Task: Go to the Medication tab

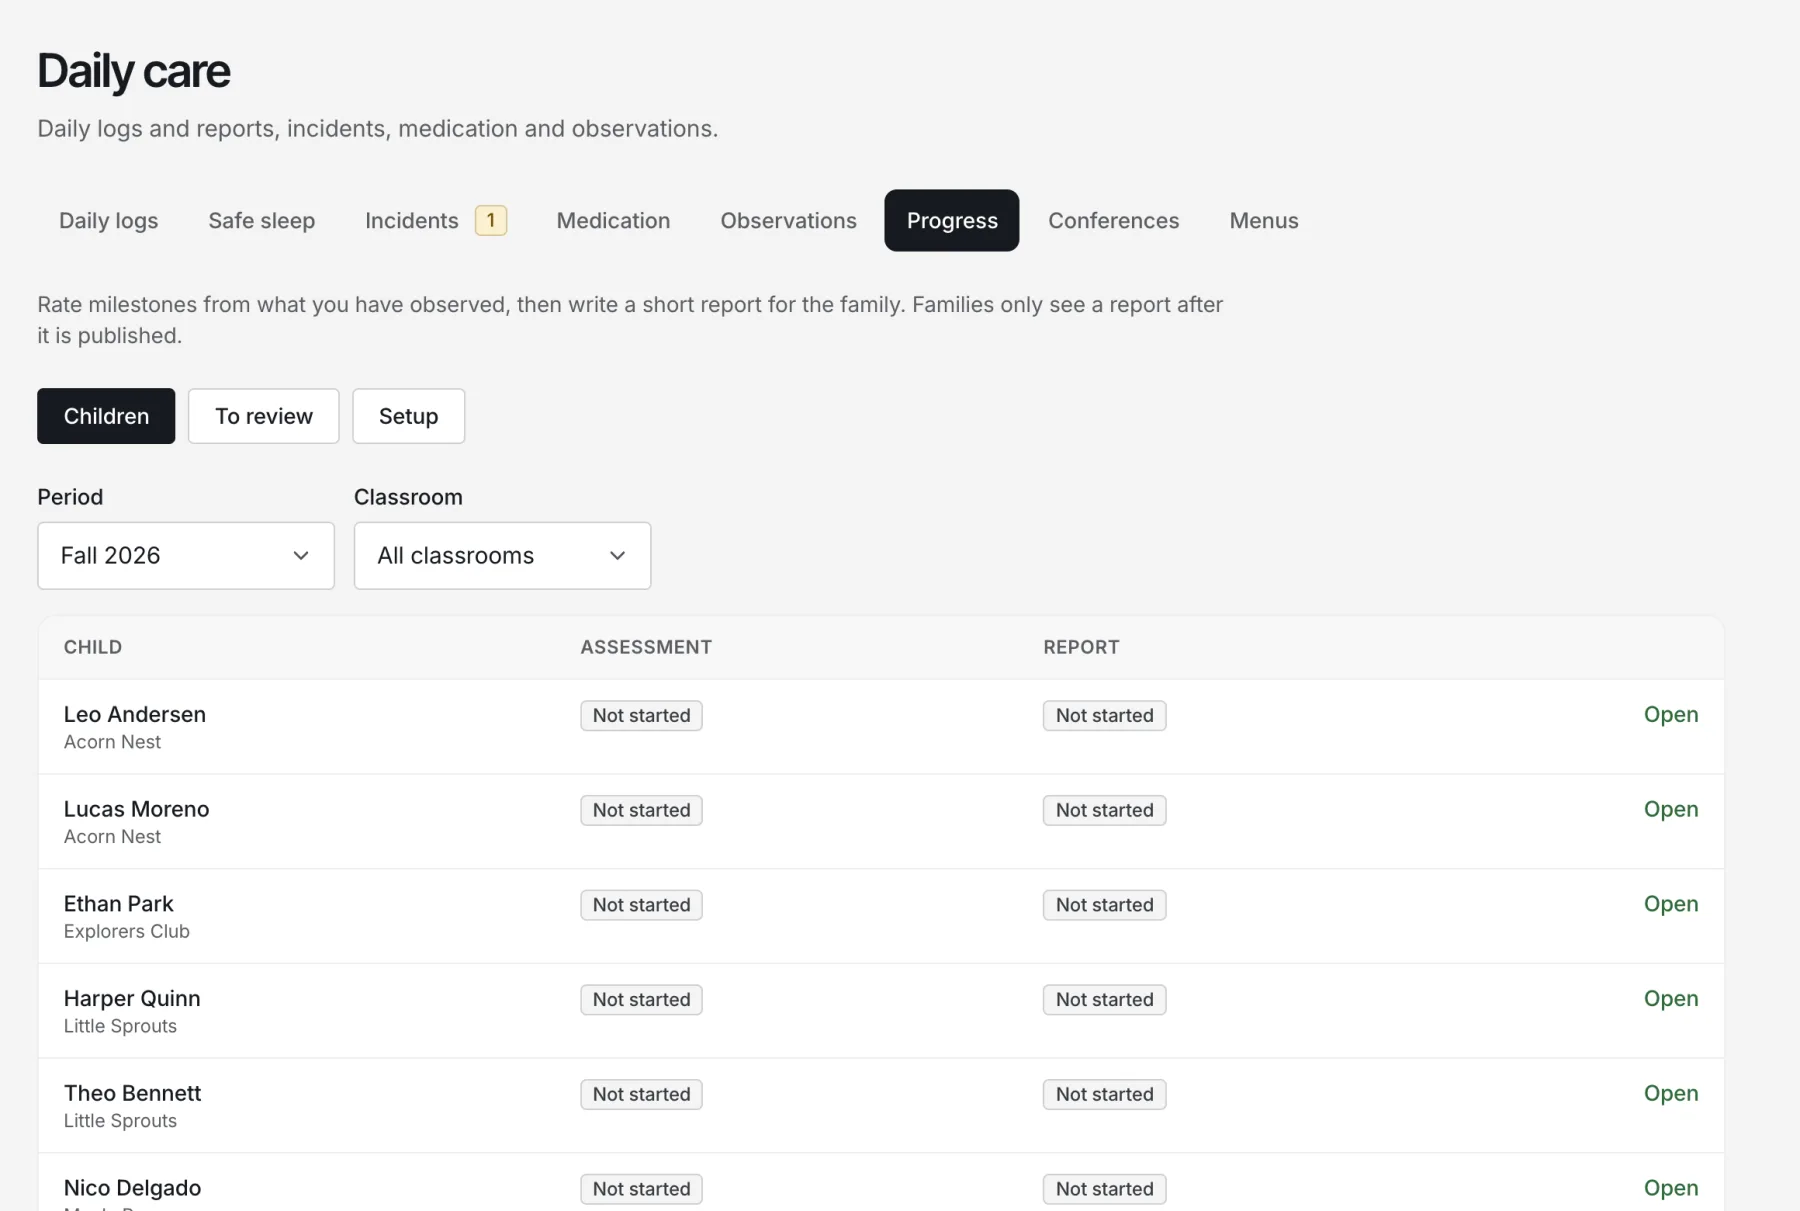Action: [613, 220]
